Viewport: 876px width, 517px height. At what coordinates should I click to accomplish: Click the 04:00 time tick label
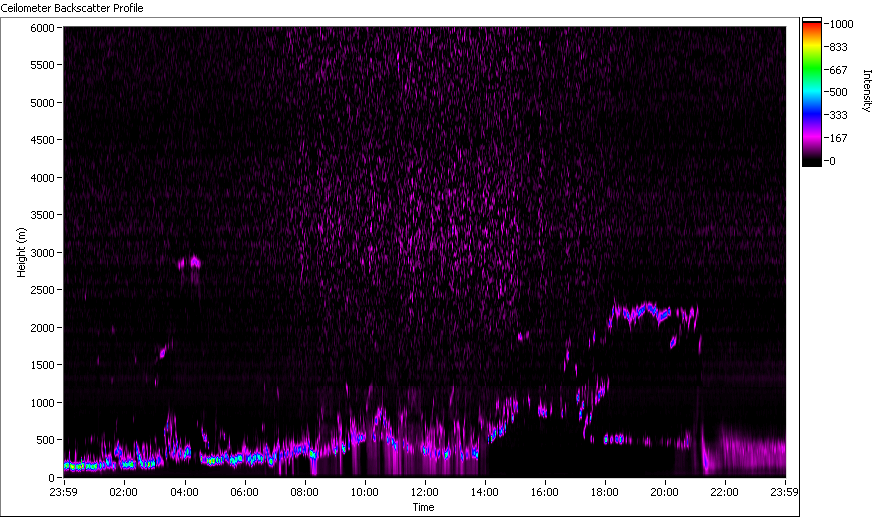(184, 492)
